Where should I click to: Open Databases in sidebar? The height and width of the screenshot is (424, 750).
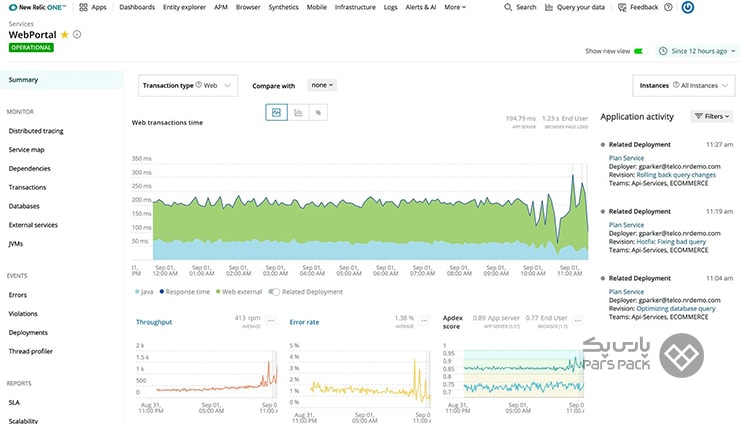click(24, 206)
